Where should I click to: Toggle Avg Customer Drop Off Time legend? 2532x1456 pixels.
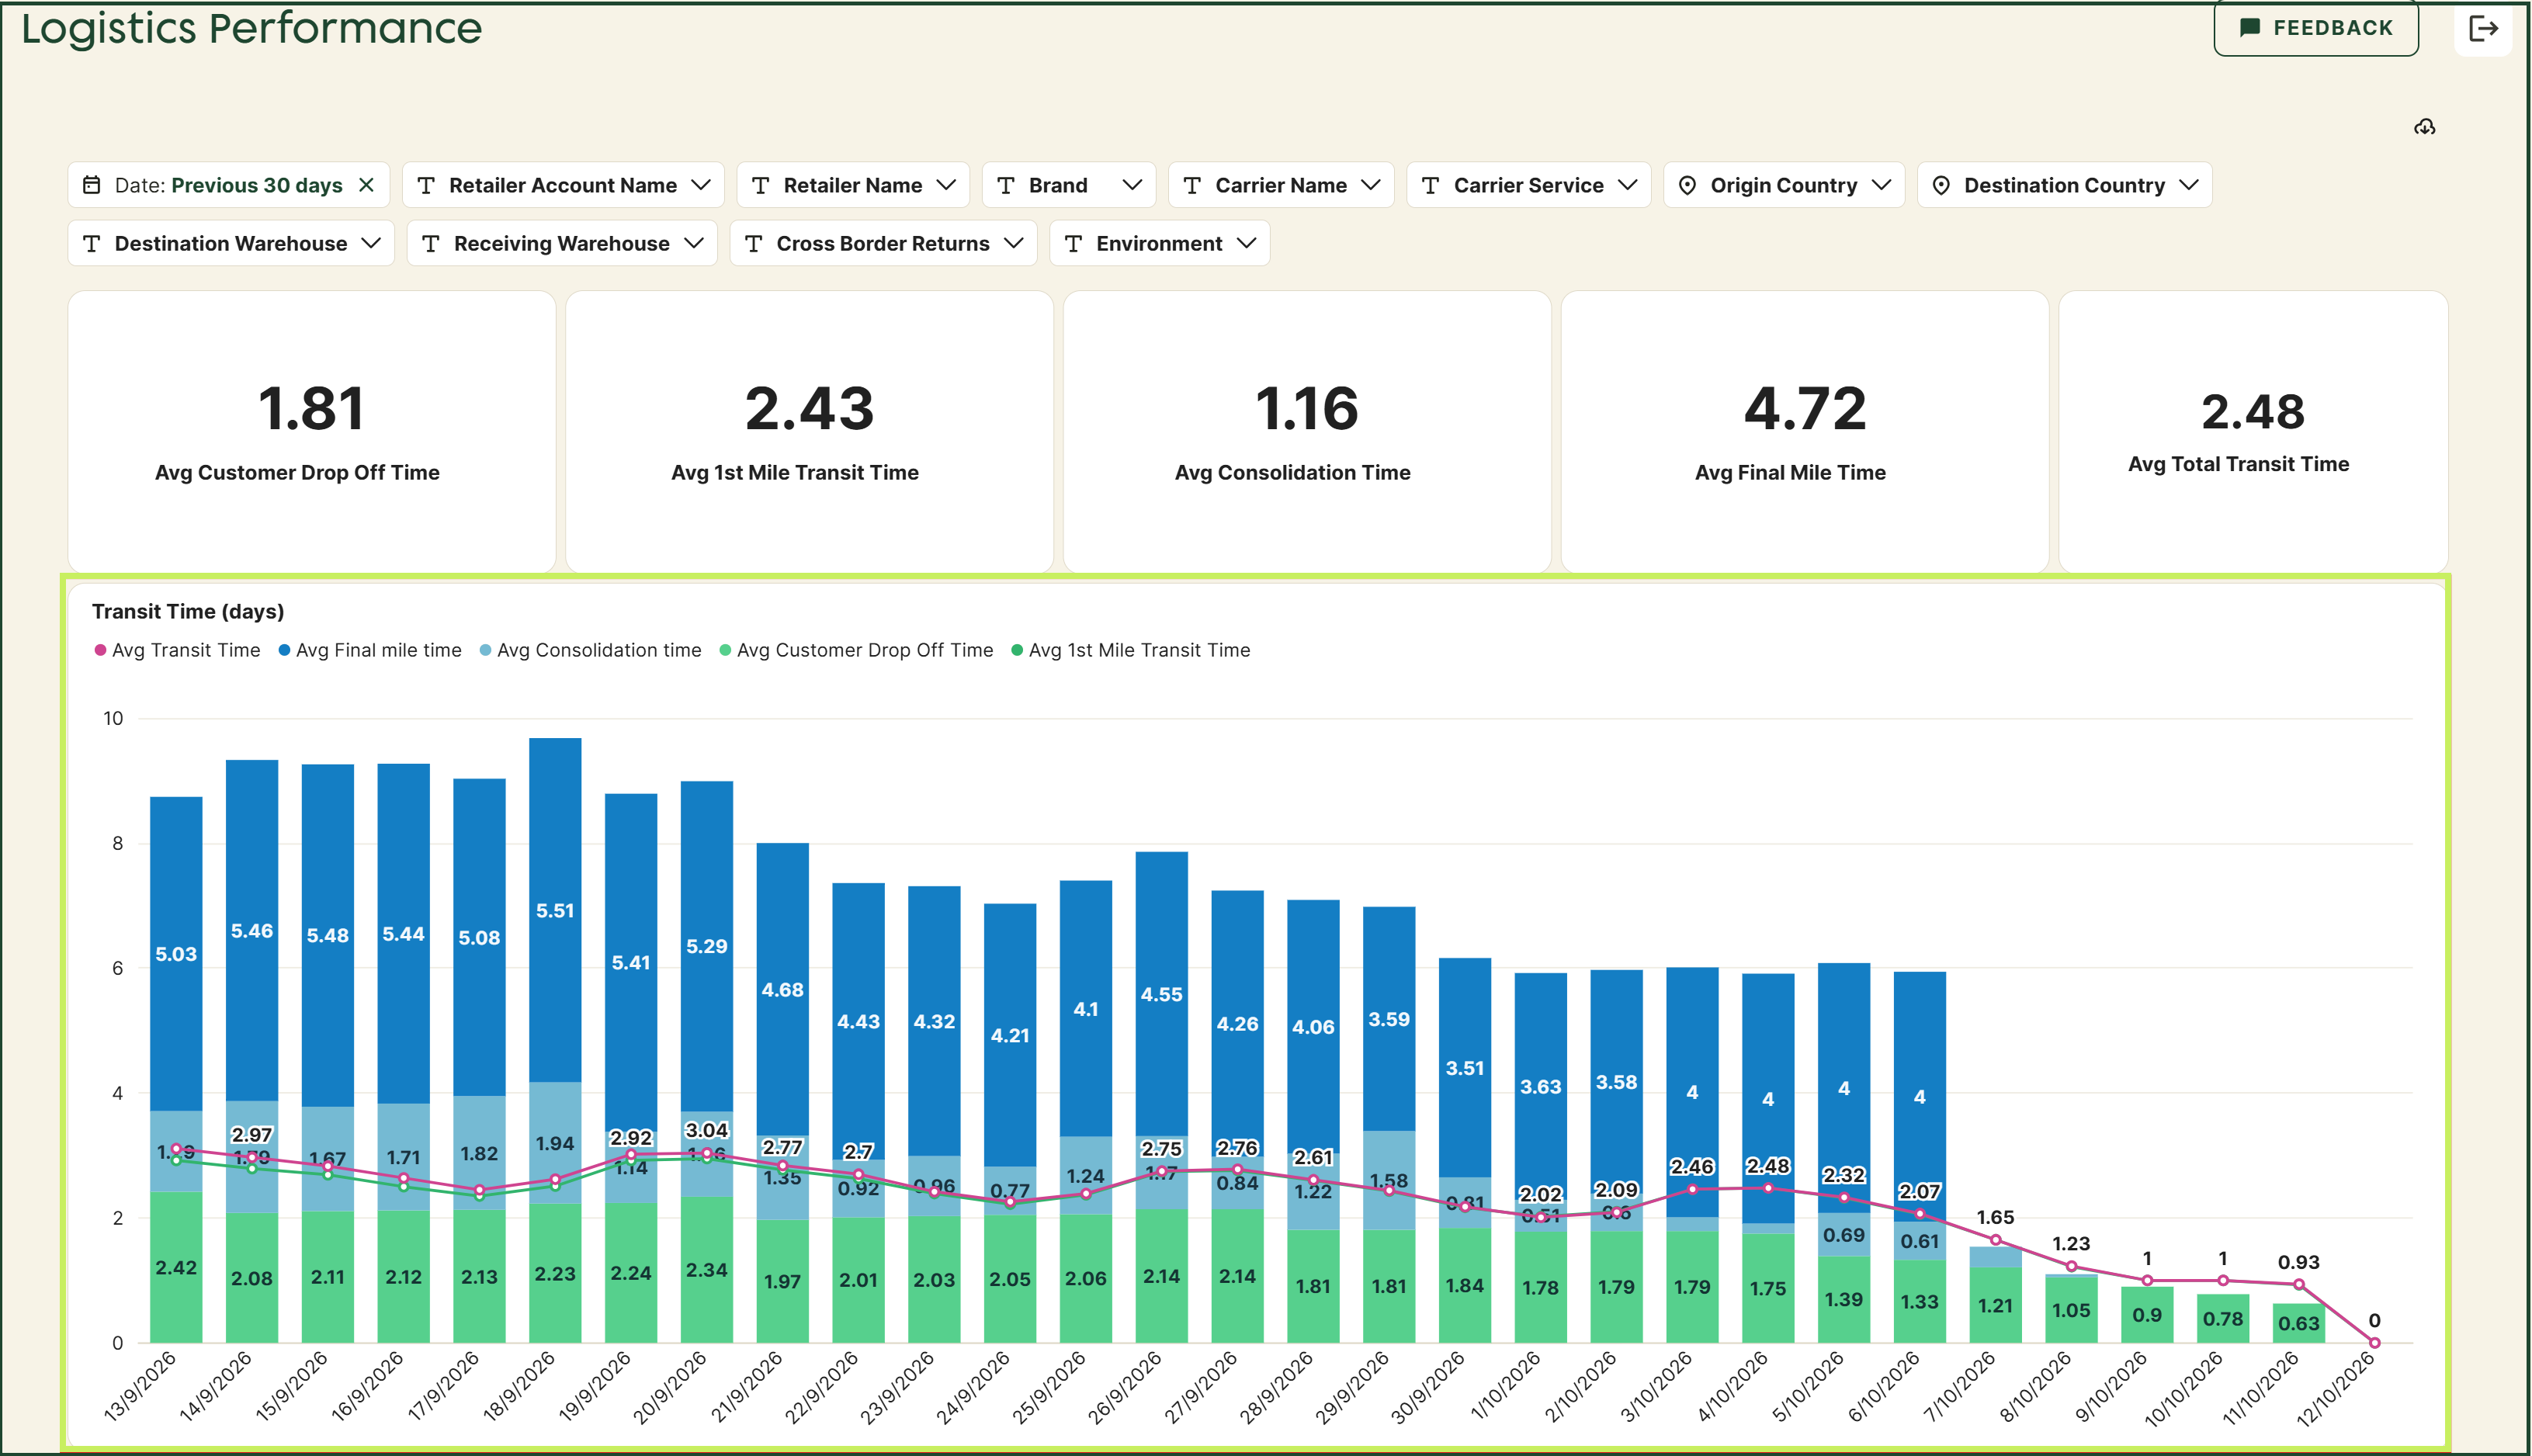point(856,650)
